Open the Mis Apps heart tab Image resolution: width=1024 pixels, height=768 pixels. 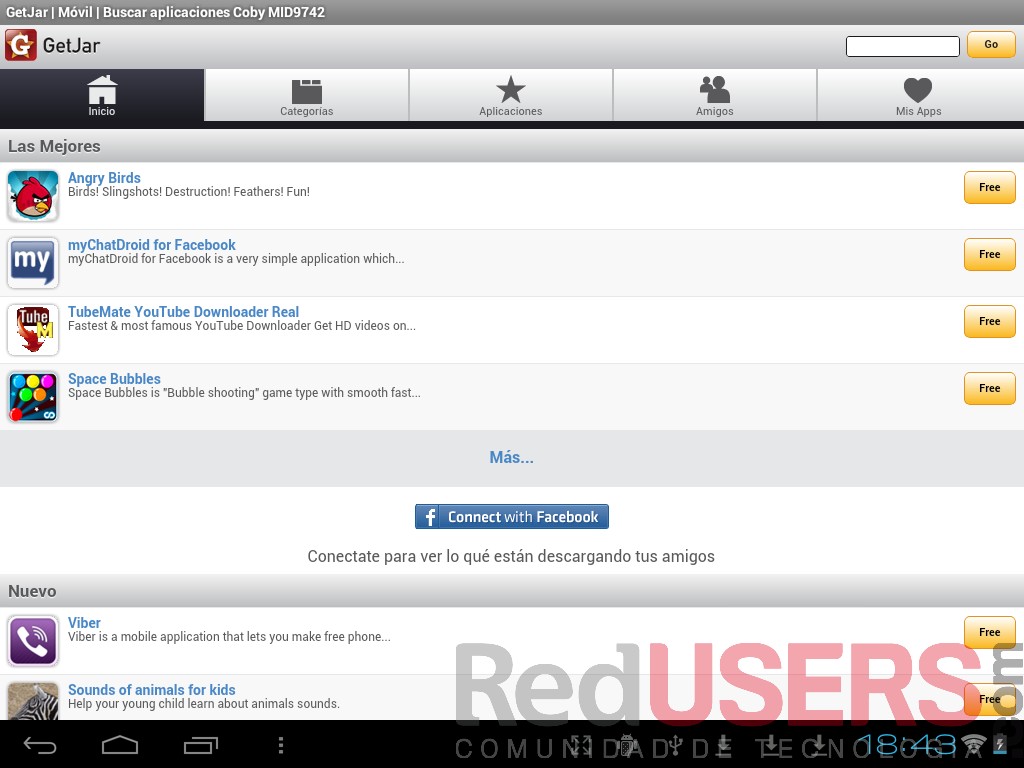coord(919,95)
